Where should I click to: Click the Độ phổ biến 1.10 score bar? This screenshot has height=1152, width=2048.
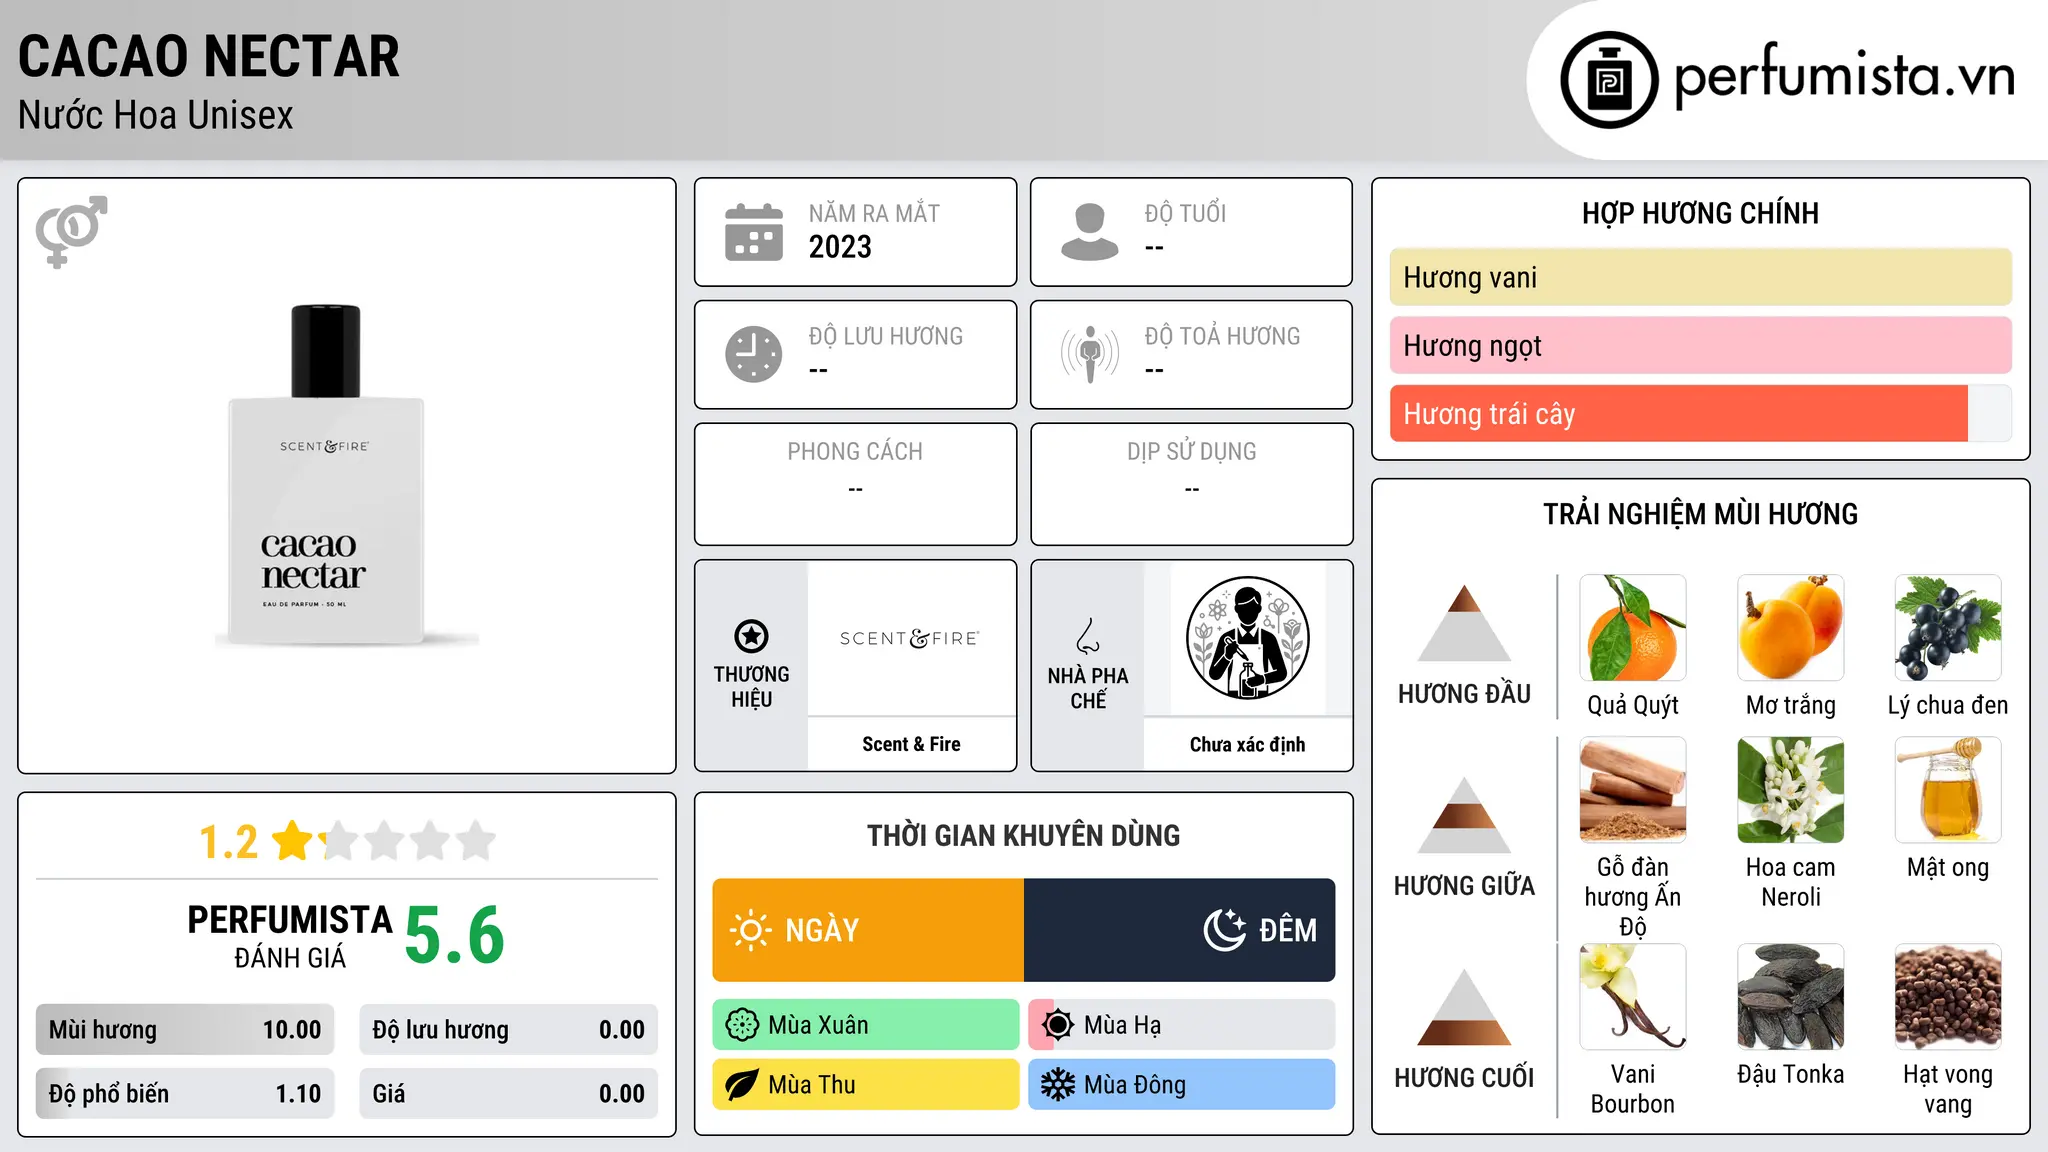point(185,1094)
